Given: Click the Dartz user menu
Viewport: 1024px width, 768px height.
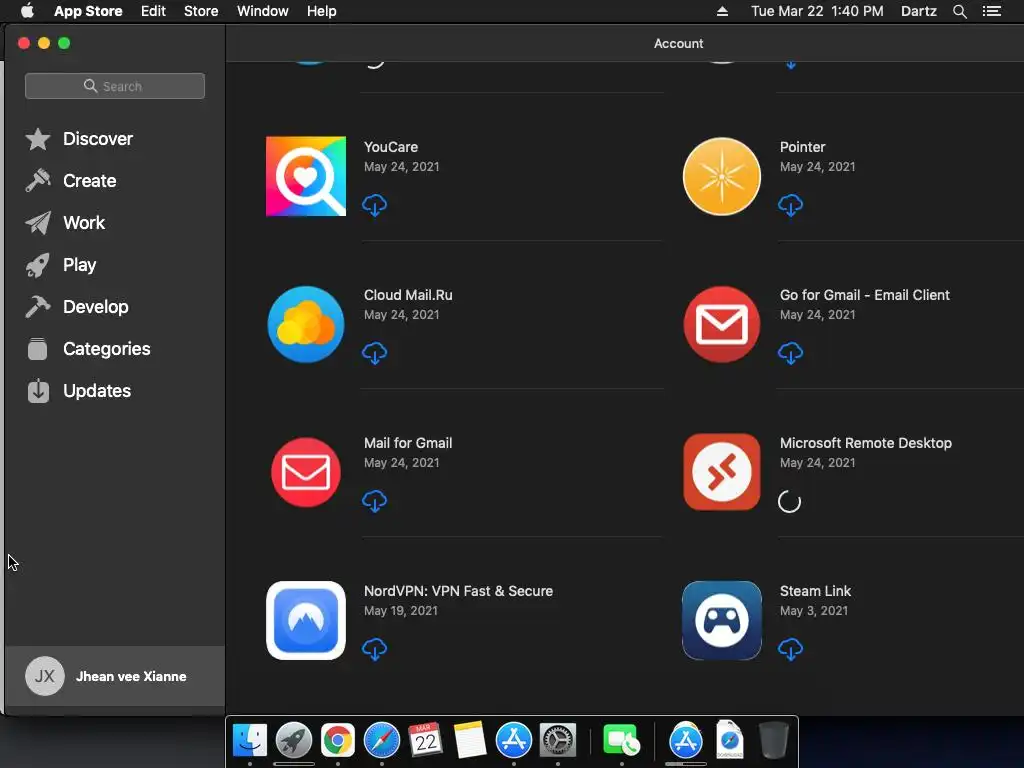Looking at the screenshot, I should click(918, 11).
